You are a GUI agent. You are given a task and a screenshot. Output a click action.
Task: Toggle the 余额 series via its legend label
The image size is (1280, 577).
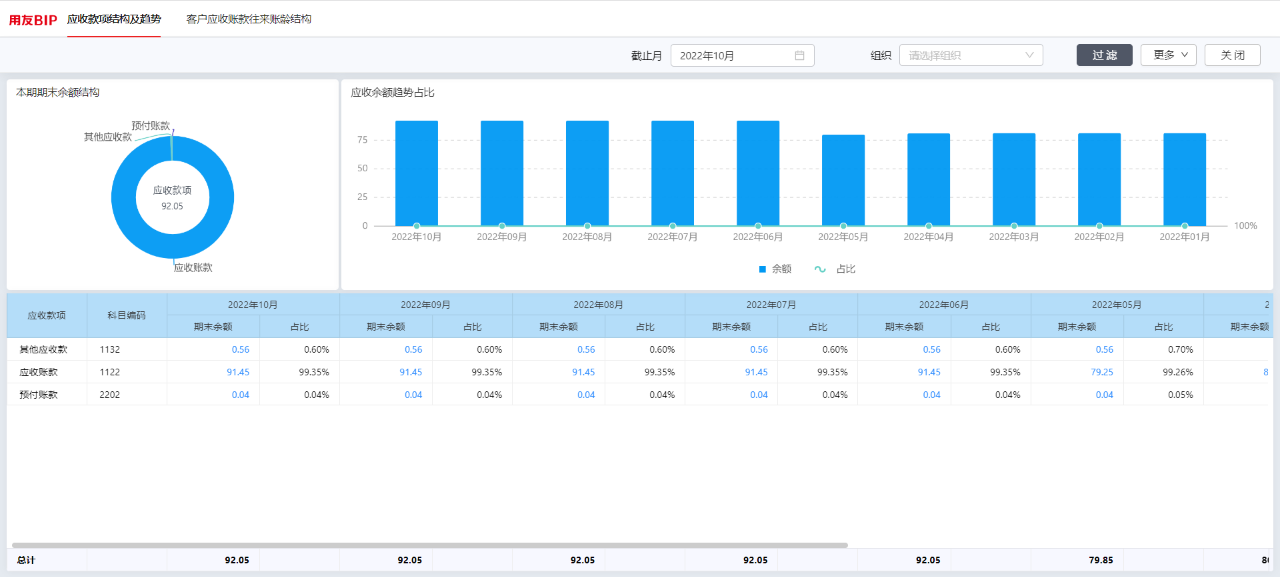[x=781, y=269]
